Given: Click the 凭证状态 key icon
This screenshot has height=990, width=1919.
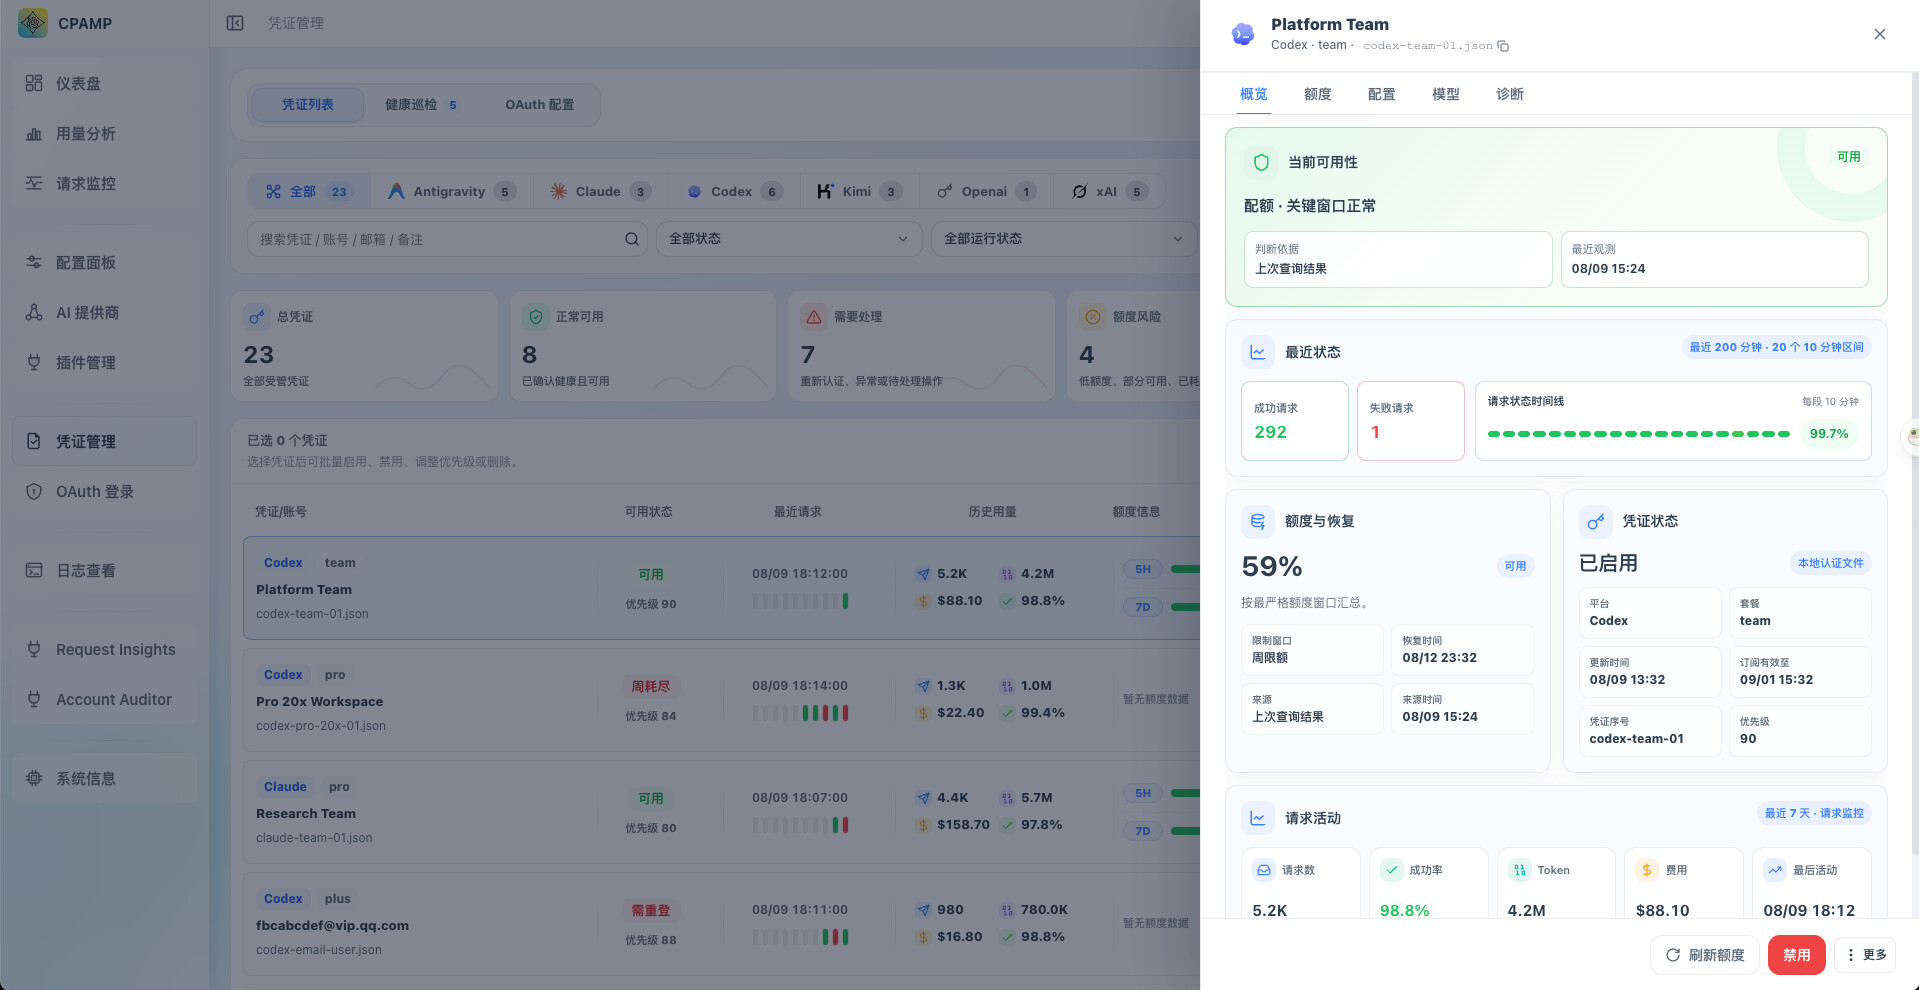Looking at the screenshot, I should point(1596,521).
